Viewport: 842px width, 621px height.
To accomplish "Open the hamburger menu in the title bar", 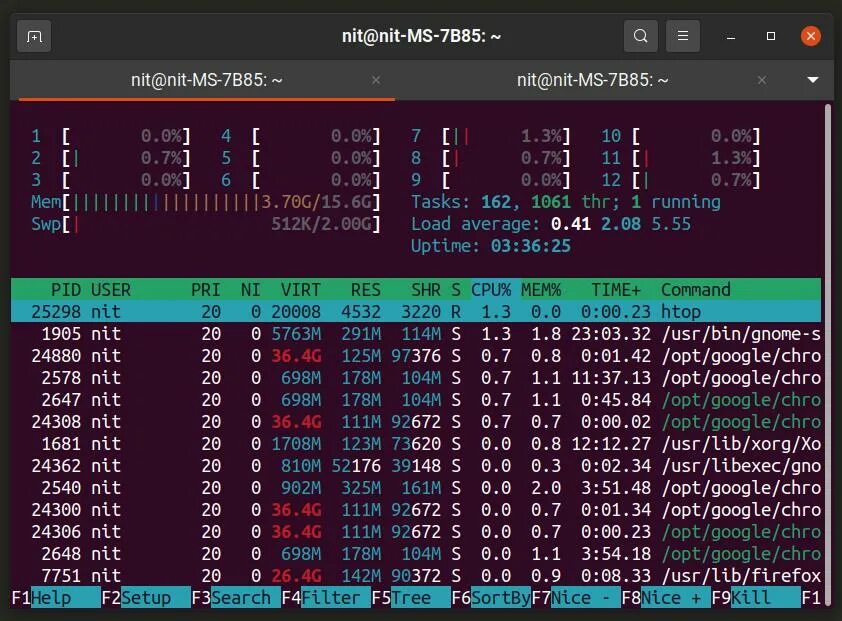I will pyautogui.click(x=683, y=37).
